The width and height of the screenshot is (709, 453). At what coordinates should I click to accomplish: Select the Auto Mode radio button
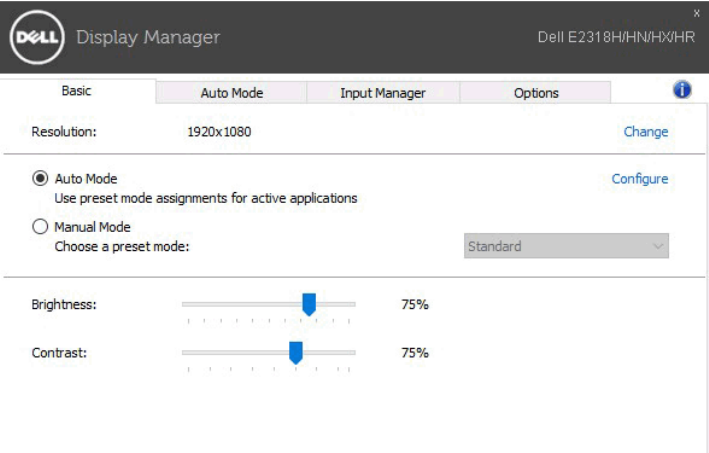click(40, 179)
